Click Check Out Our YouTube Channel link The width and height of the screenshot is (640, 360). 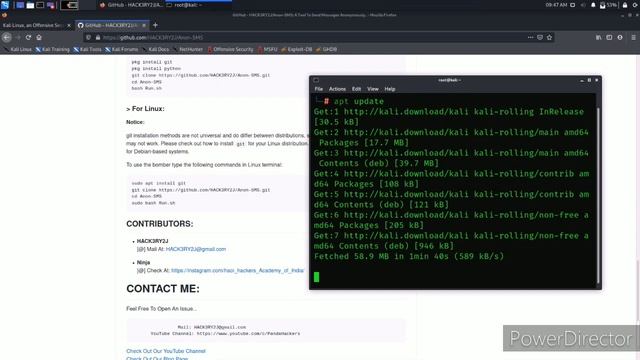click(x=166, y=351)
